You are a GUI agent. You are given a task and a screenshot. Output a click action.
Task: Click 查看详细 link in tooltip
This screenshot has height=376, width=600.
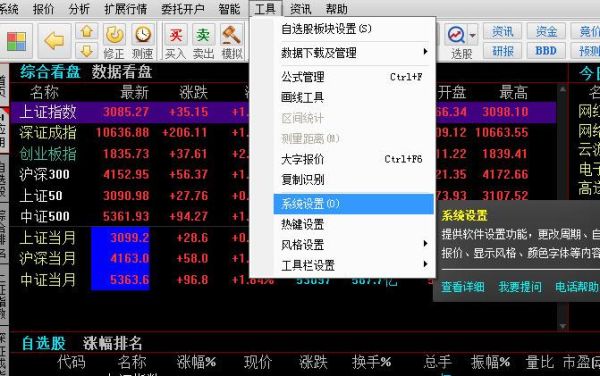tap(463, 287)
